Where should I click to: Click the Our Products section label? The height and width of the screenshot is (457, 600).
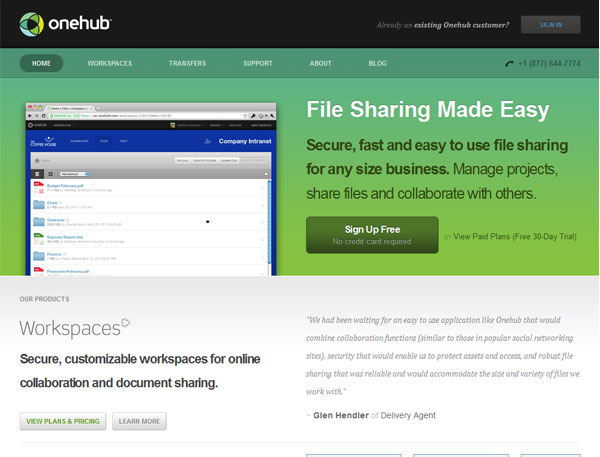tap(44, 299)
